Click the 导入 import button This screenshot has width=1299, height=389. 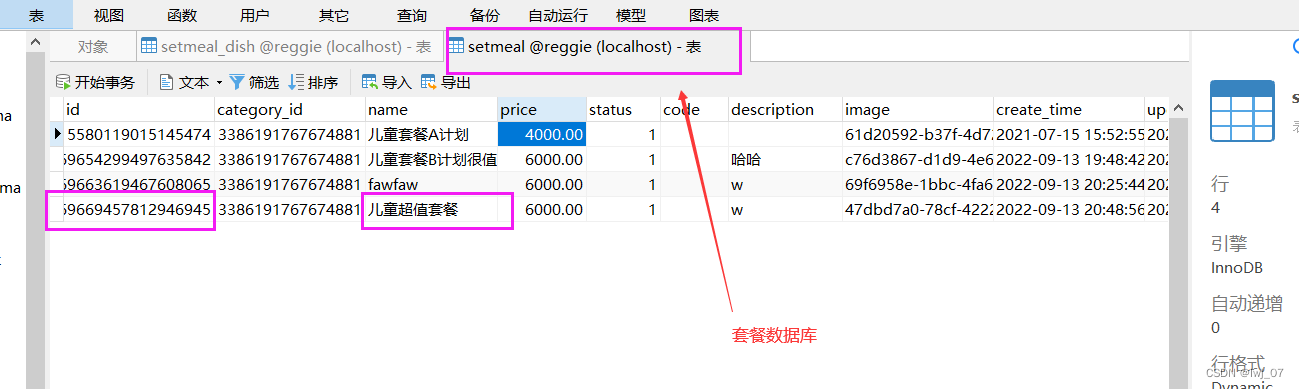click(387, 83)
